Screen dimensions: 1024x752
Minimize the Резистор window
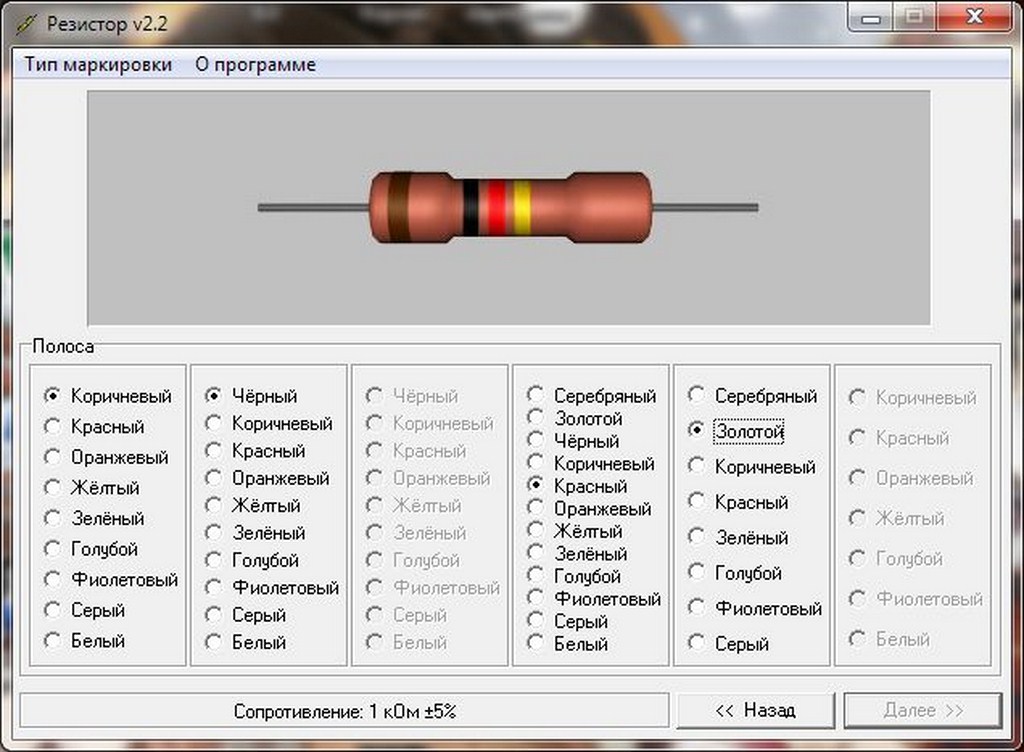point(871,18)
